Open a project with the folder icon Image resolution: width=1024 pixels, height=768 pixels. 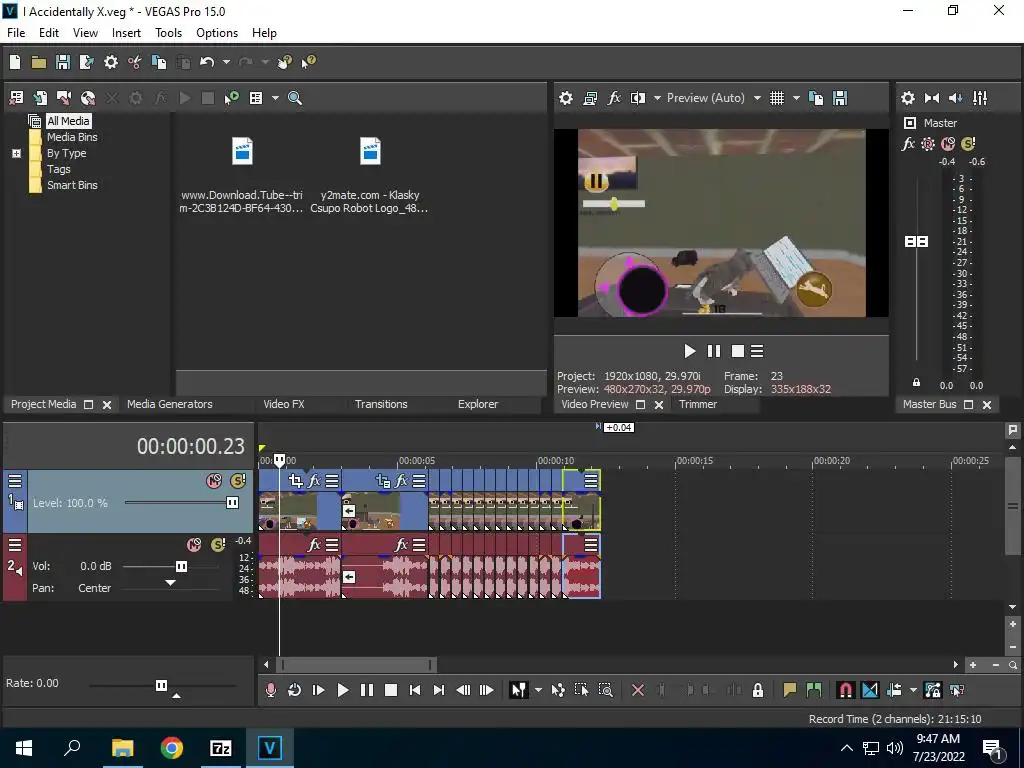click(39, 62)
